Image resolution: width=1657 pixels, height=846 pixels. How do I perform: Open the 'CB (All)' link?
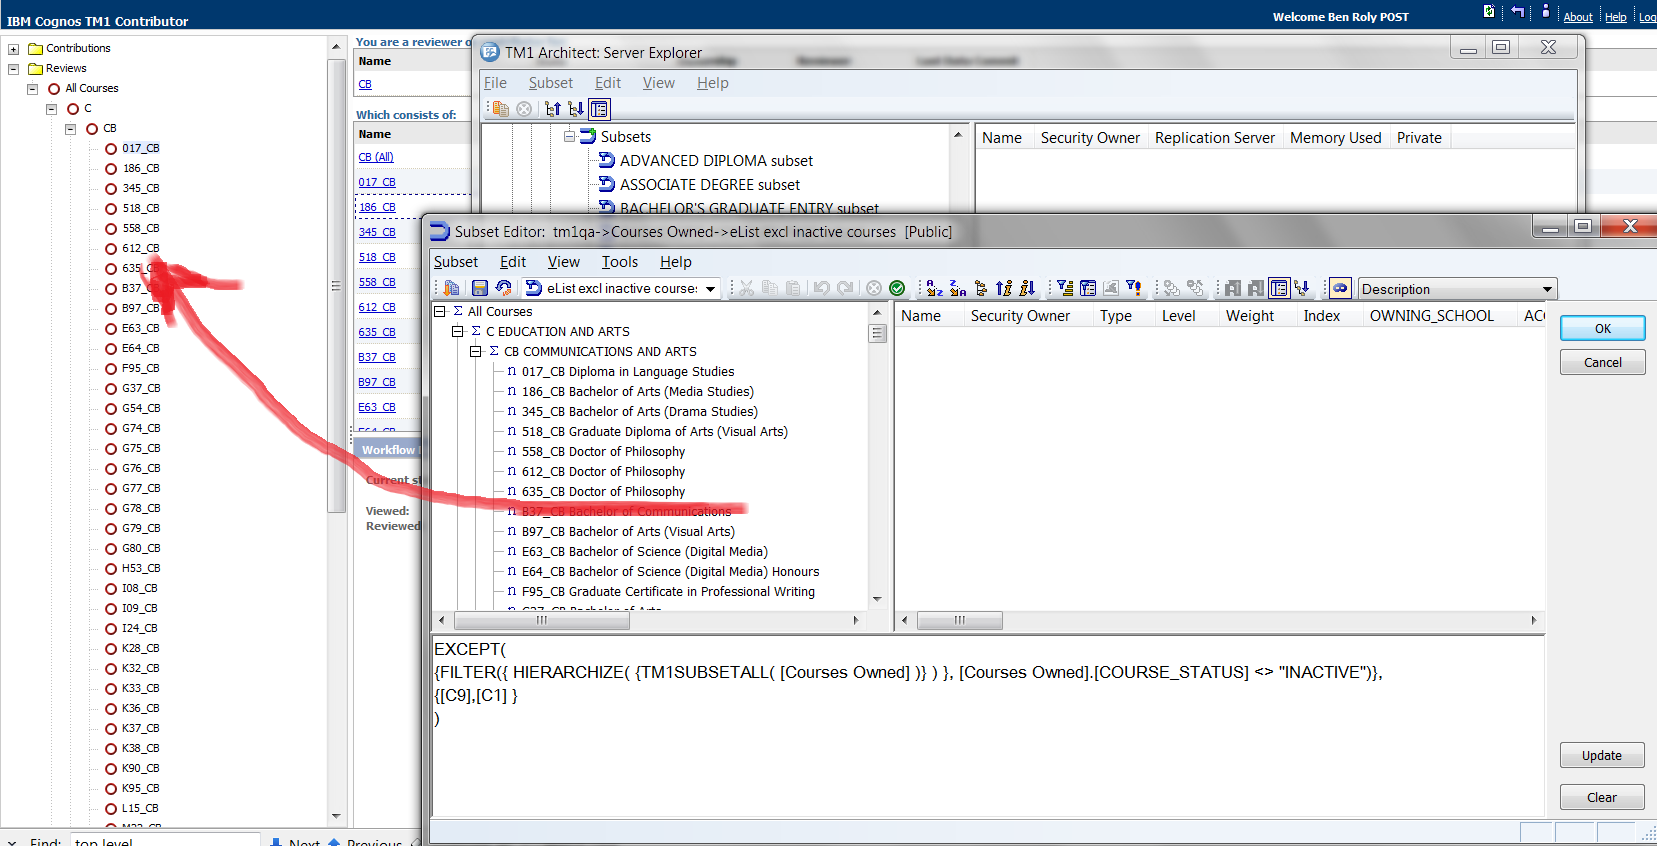click(376, 157)
